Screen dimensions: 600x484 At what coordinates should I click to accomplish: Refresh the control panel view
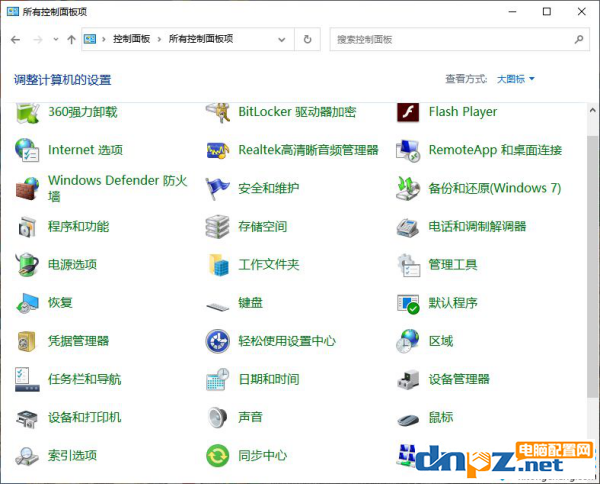pyautogui.click(x=308, y=39)
